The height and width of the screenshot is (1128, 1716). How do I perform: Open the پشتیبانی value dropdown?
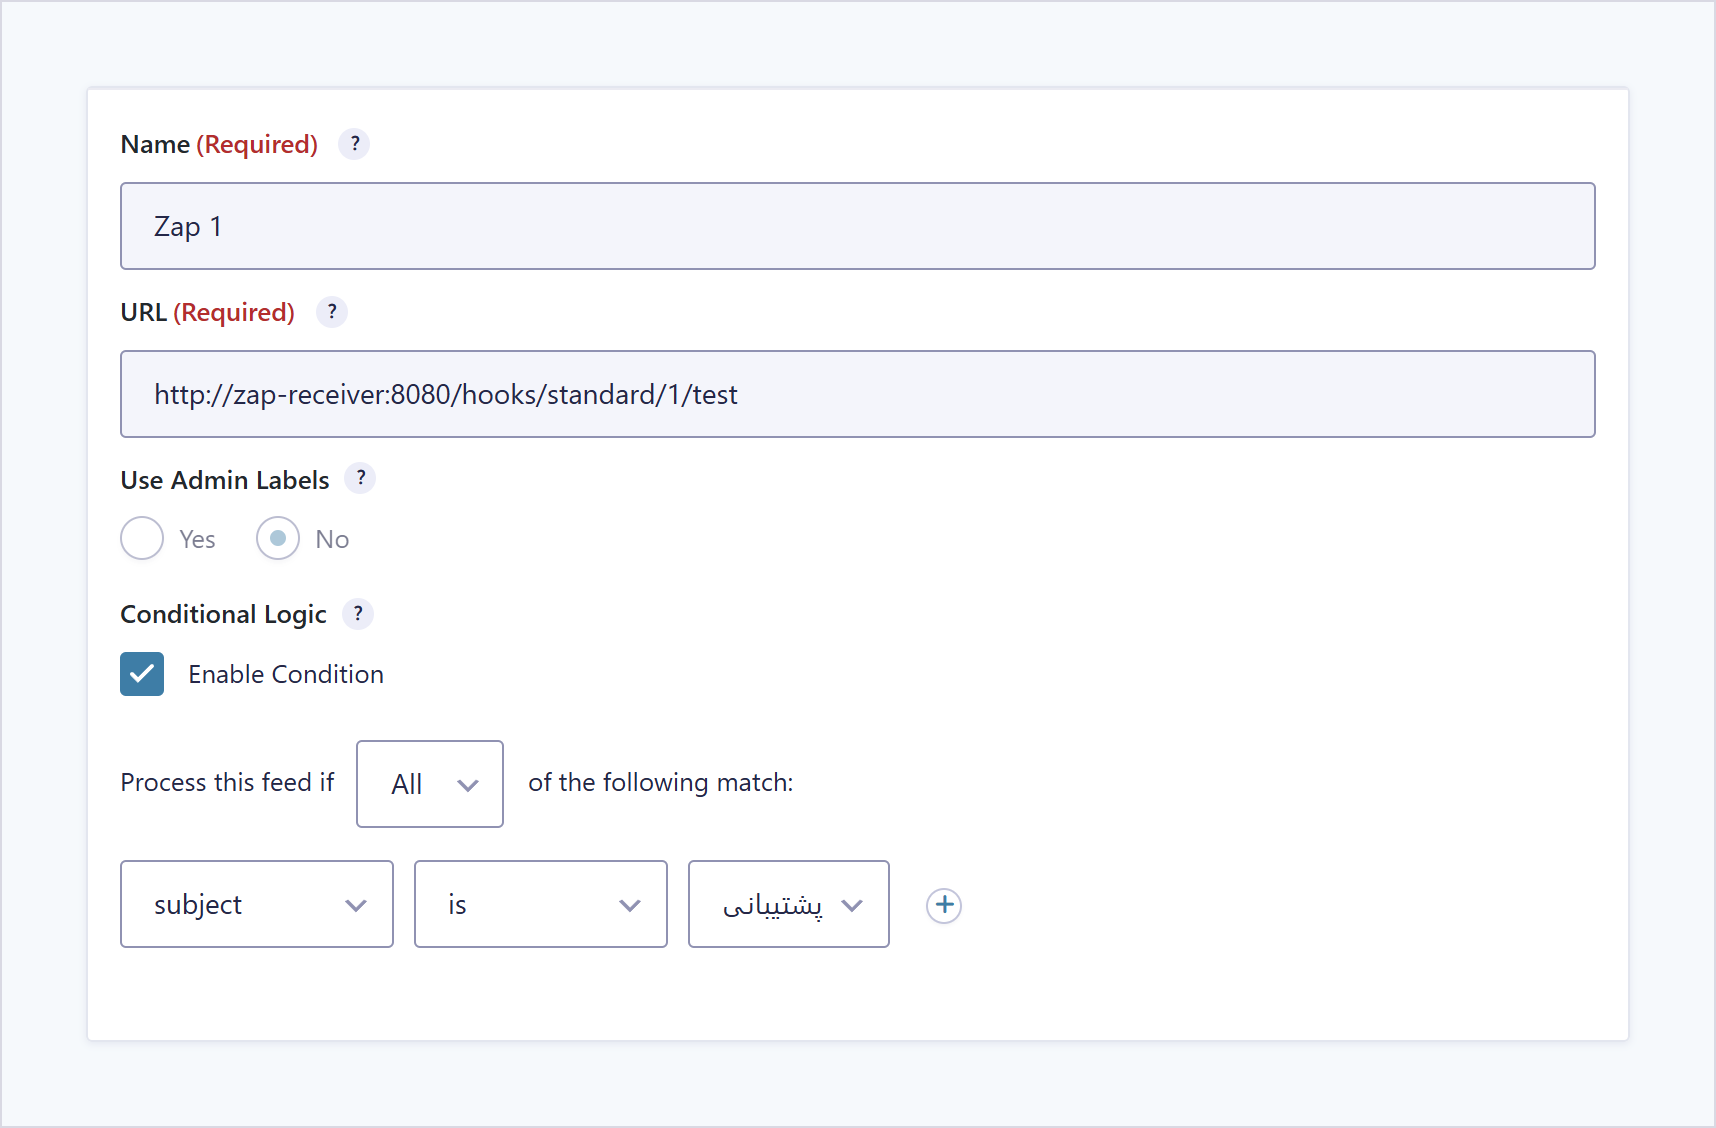click(x=789, y=904)
